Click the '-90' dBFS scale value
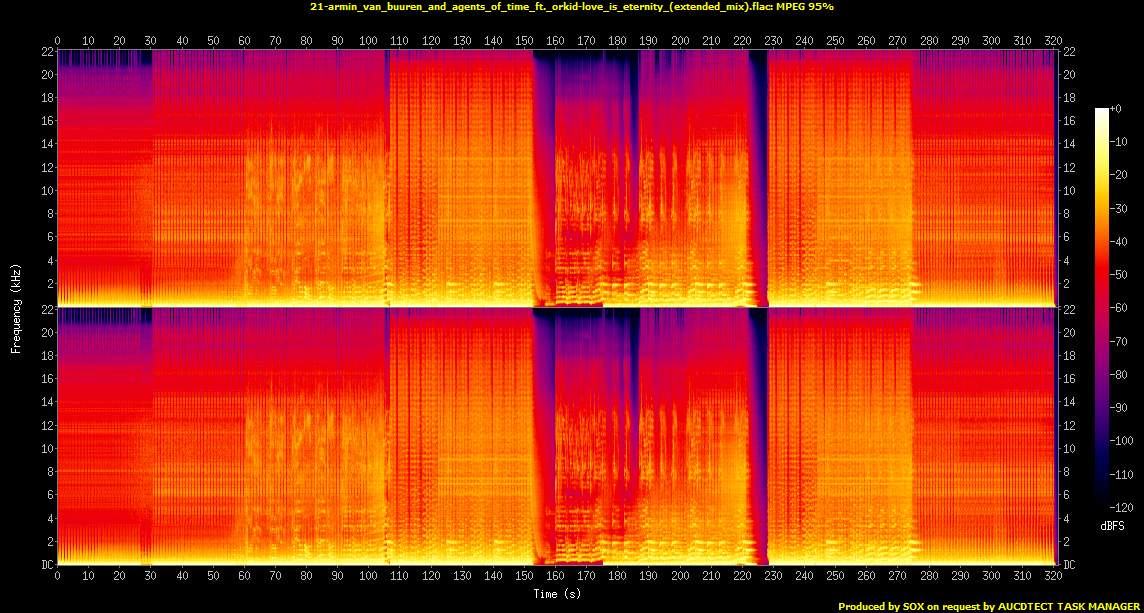Screen dimensions: 1144x613 coord(1118,407)
